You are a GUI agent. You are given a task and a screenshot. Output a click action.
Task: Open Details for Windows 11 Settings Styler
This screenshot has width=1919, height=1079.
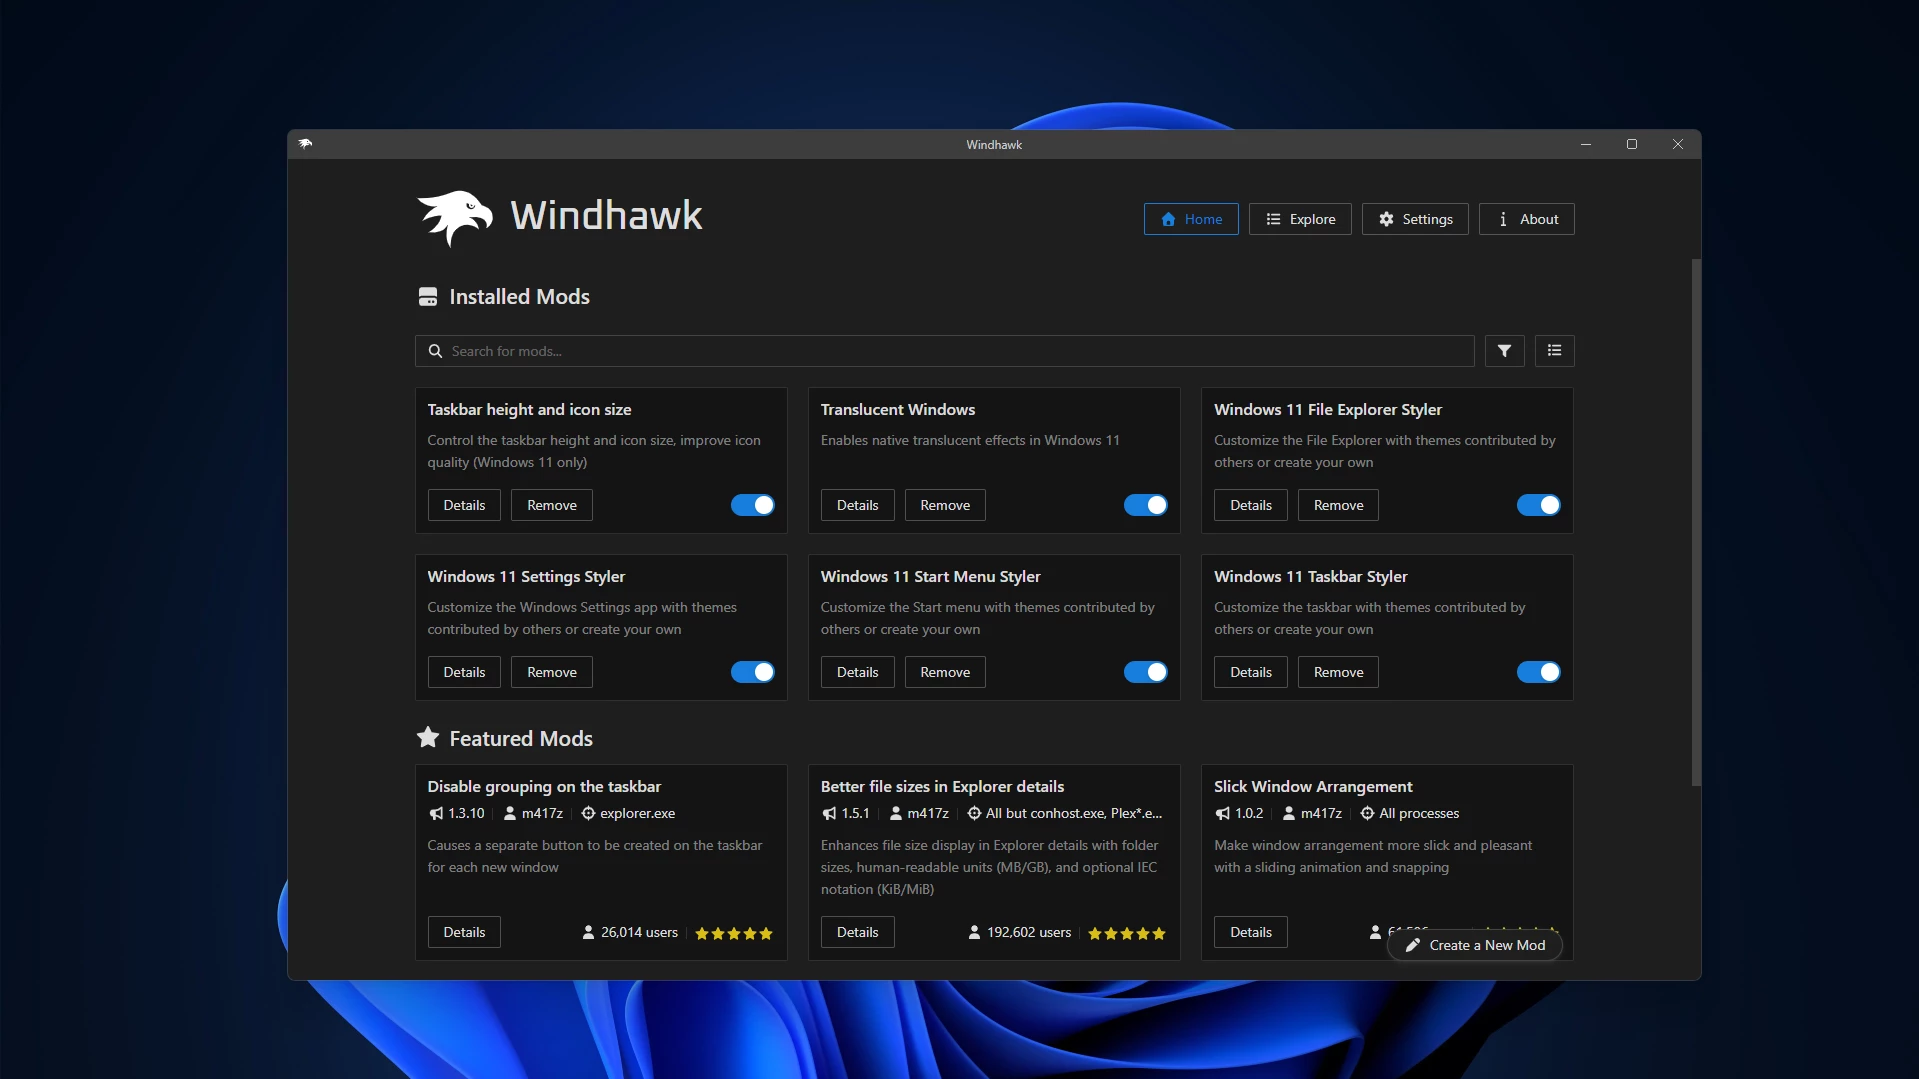[x=464, y=672]
